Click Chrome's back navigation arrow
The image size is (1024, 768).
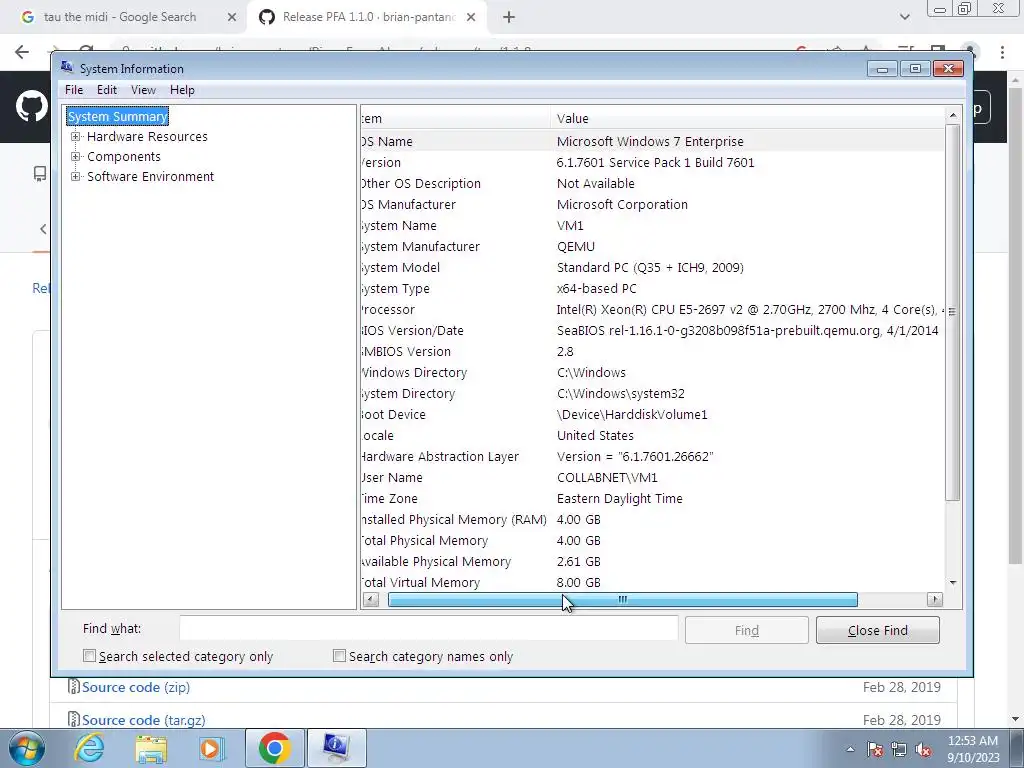tap(22, 52)
